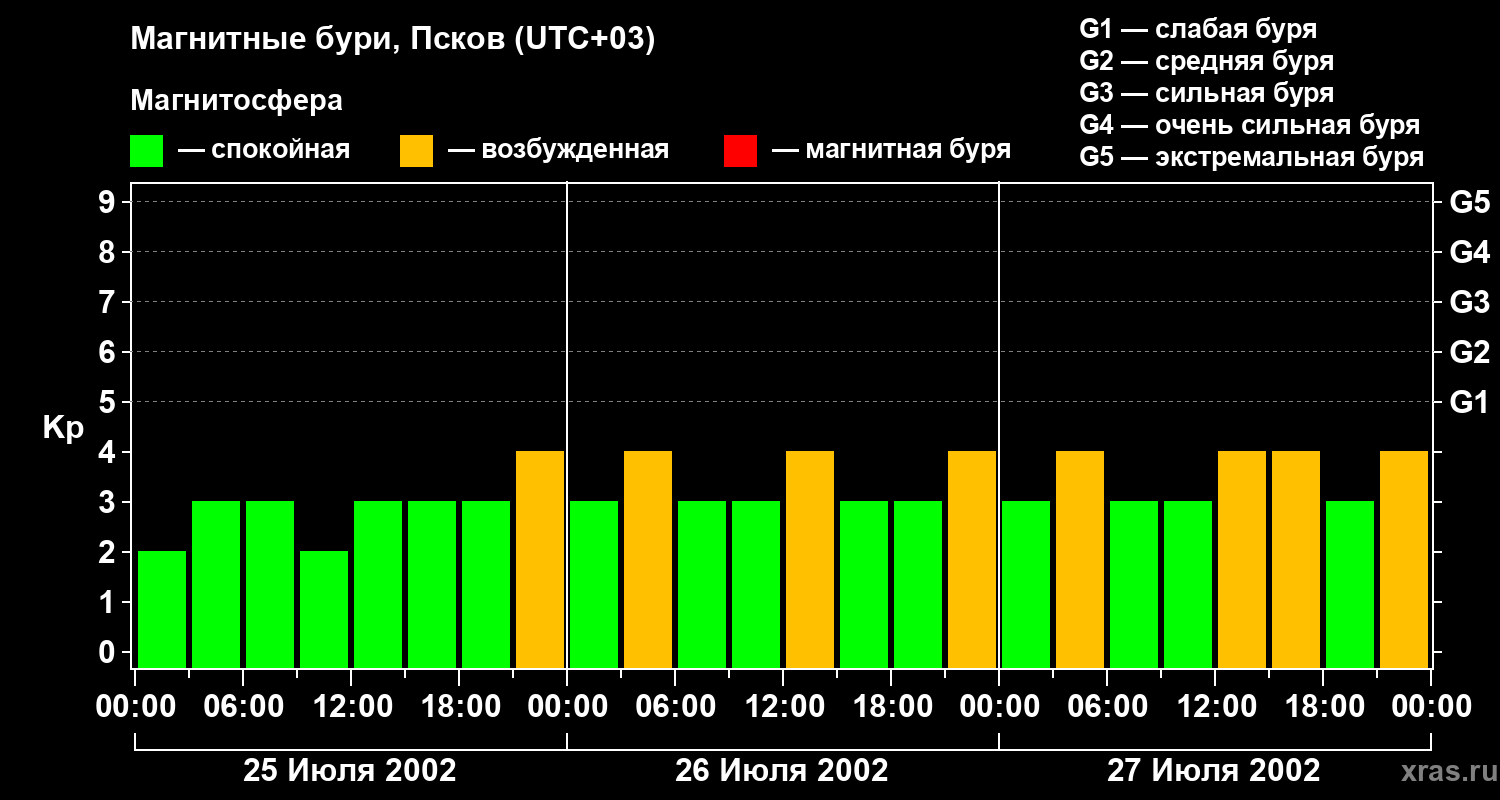This screenshot has height=800, width=1500.
Task: Click the right-axis G5 label at Kp 9
Action: tap(1470, 203)
